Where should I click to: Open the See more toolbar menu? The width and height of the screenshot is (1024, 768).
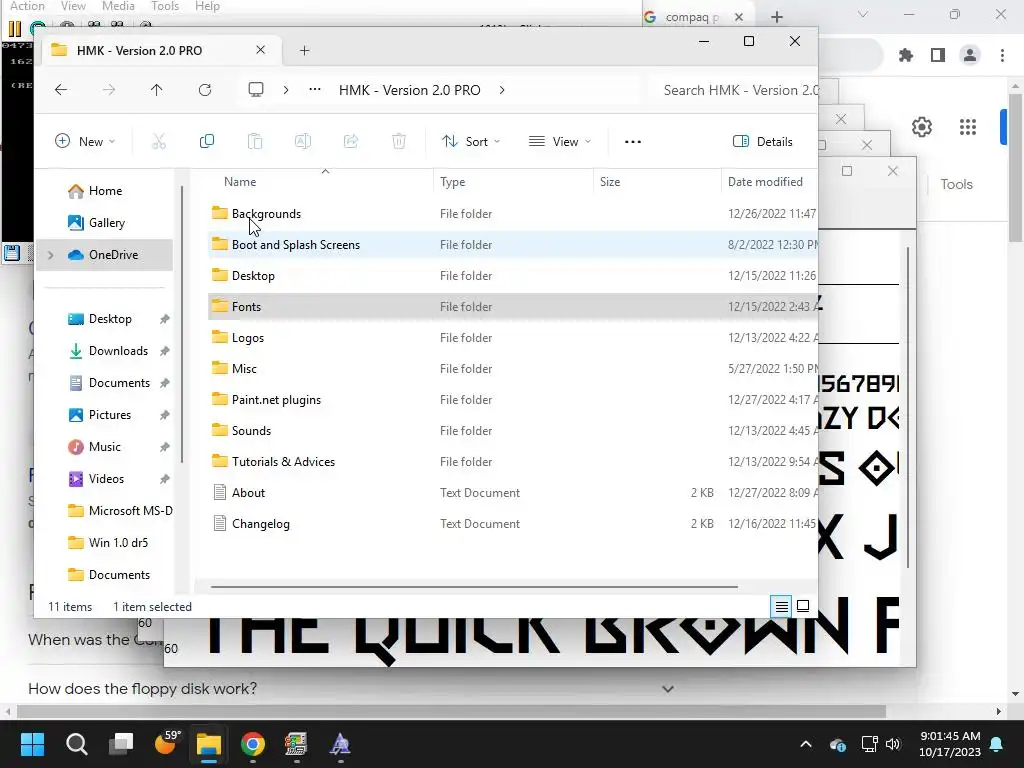[x=633, y=142]
